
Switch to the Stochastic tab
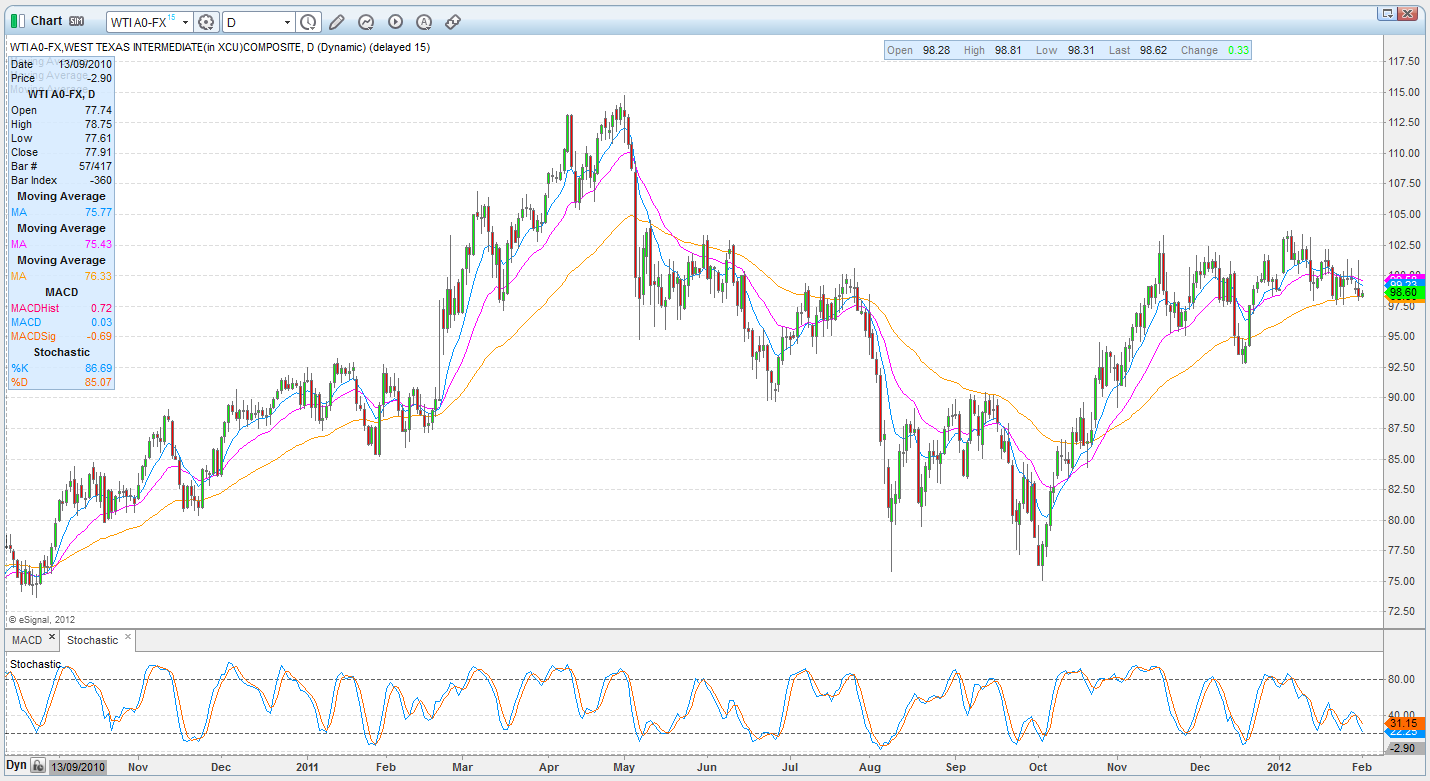coord(92,640)
